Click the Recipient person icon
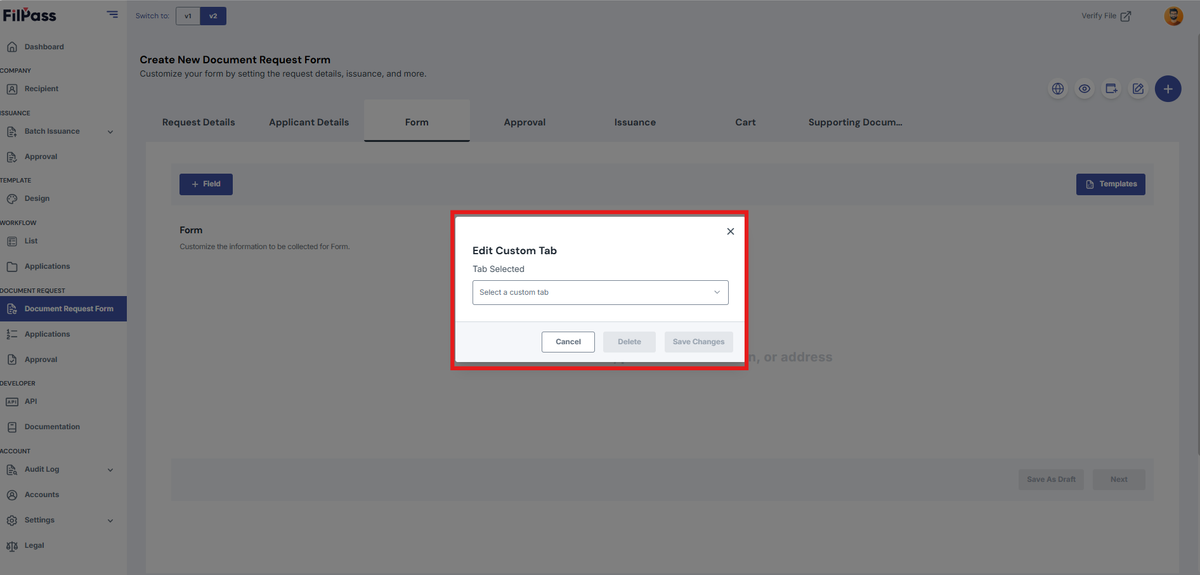 pyautogui.click(x=12, y=89)
